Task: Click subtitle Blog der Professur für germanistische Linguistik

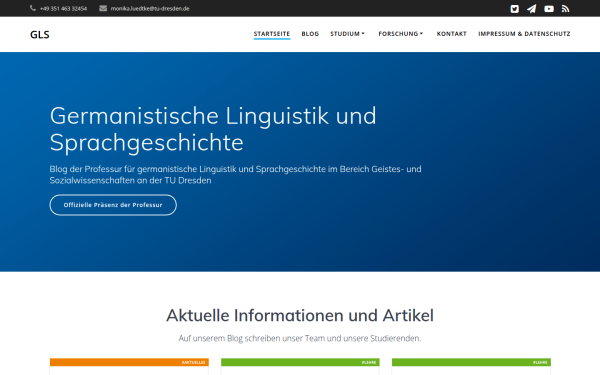Action: pos(235,174)
